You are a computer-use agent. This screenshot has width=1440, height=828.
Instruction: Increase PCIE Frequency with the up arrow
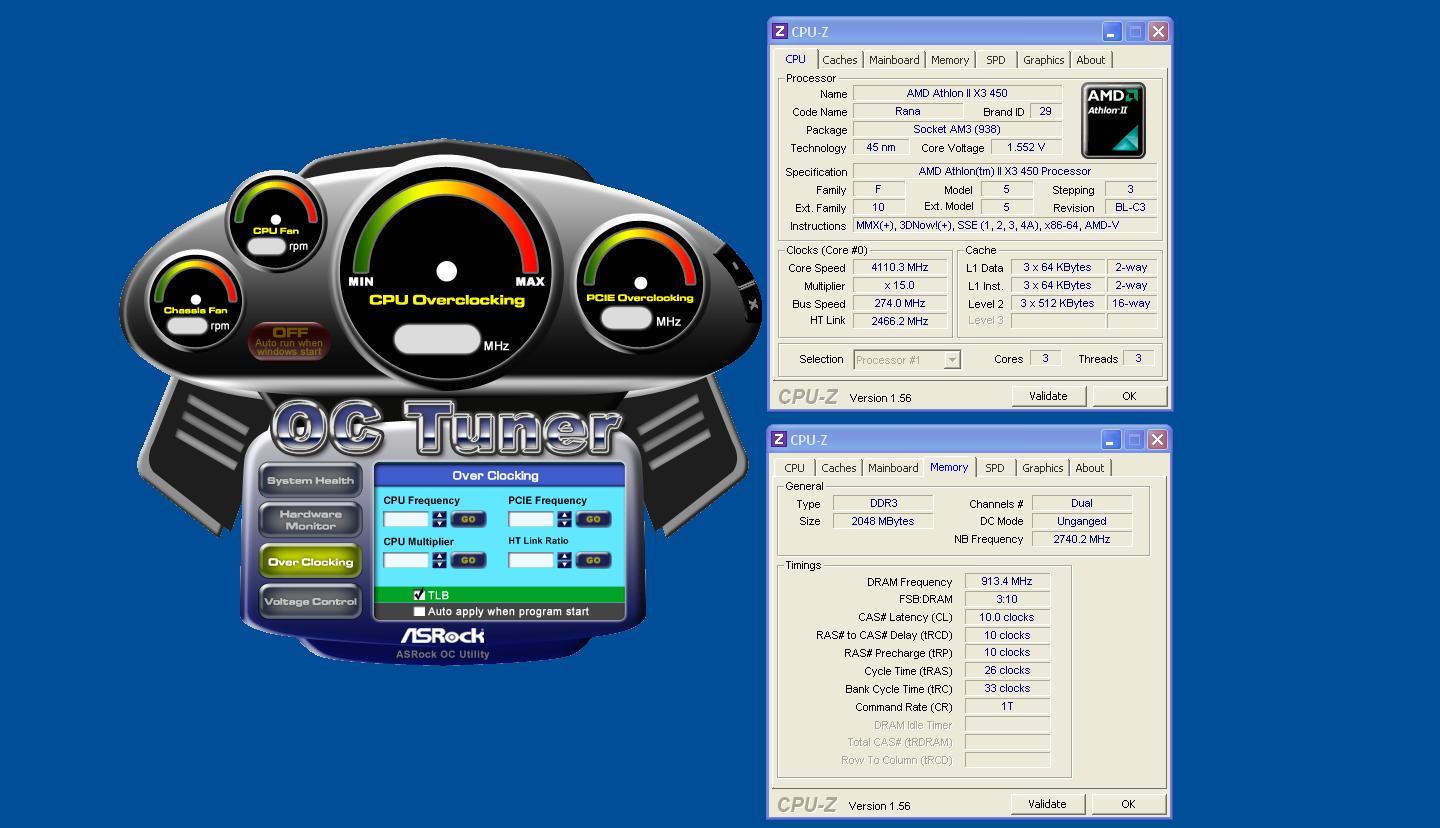click(x=564, y=515)
